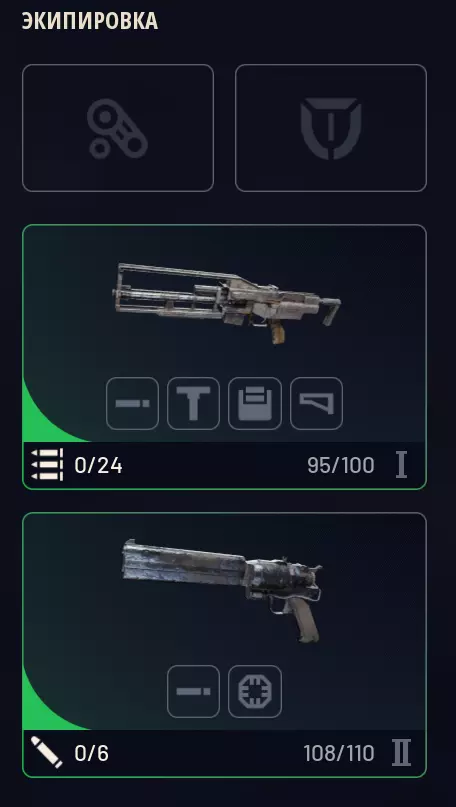Open first weapon's magazine attachment slot
456x807 pixels.
click(x=255, y=404)
